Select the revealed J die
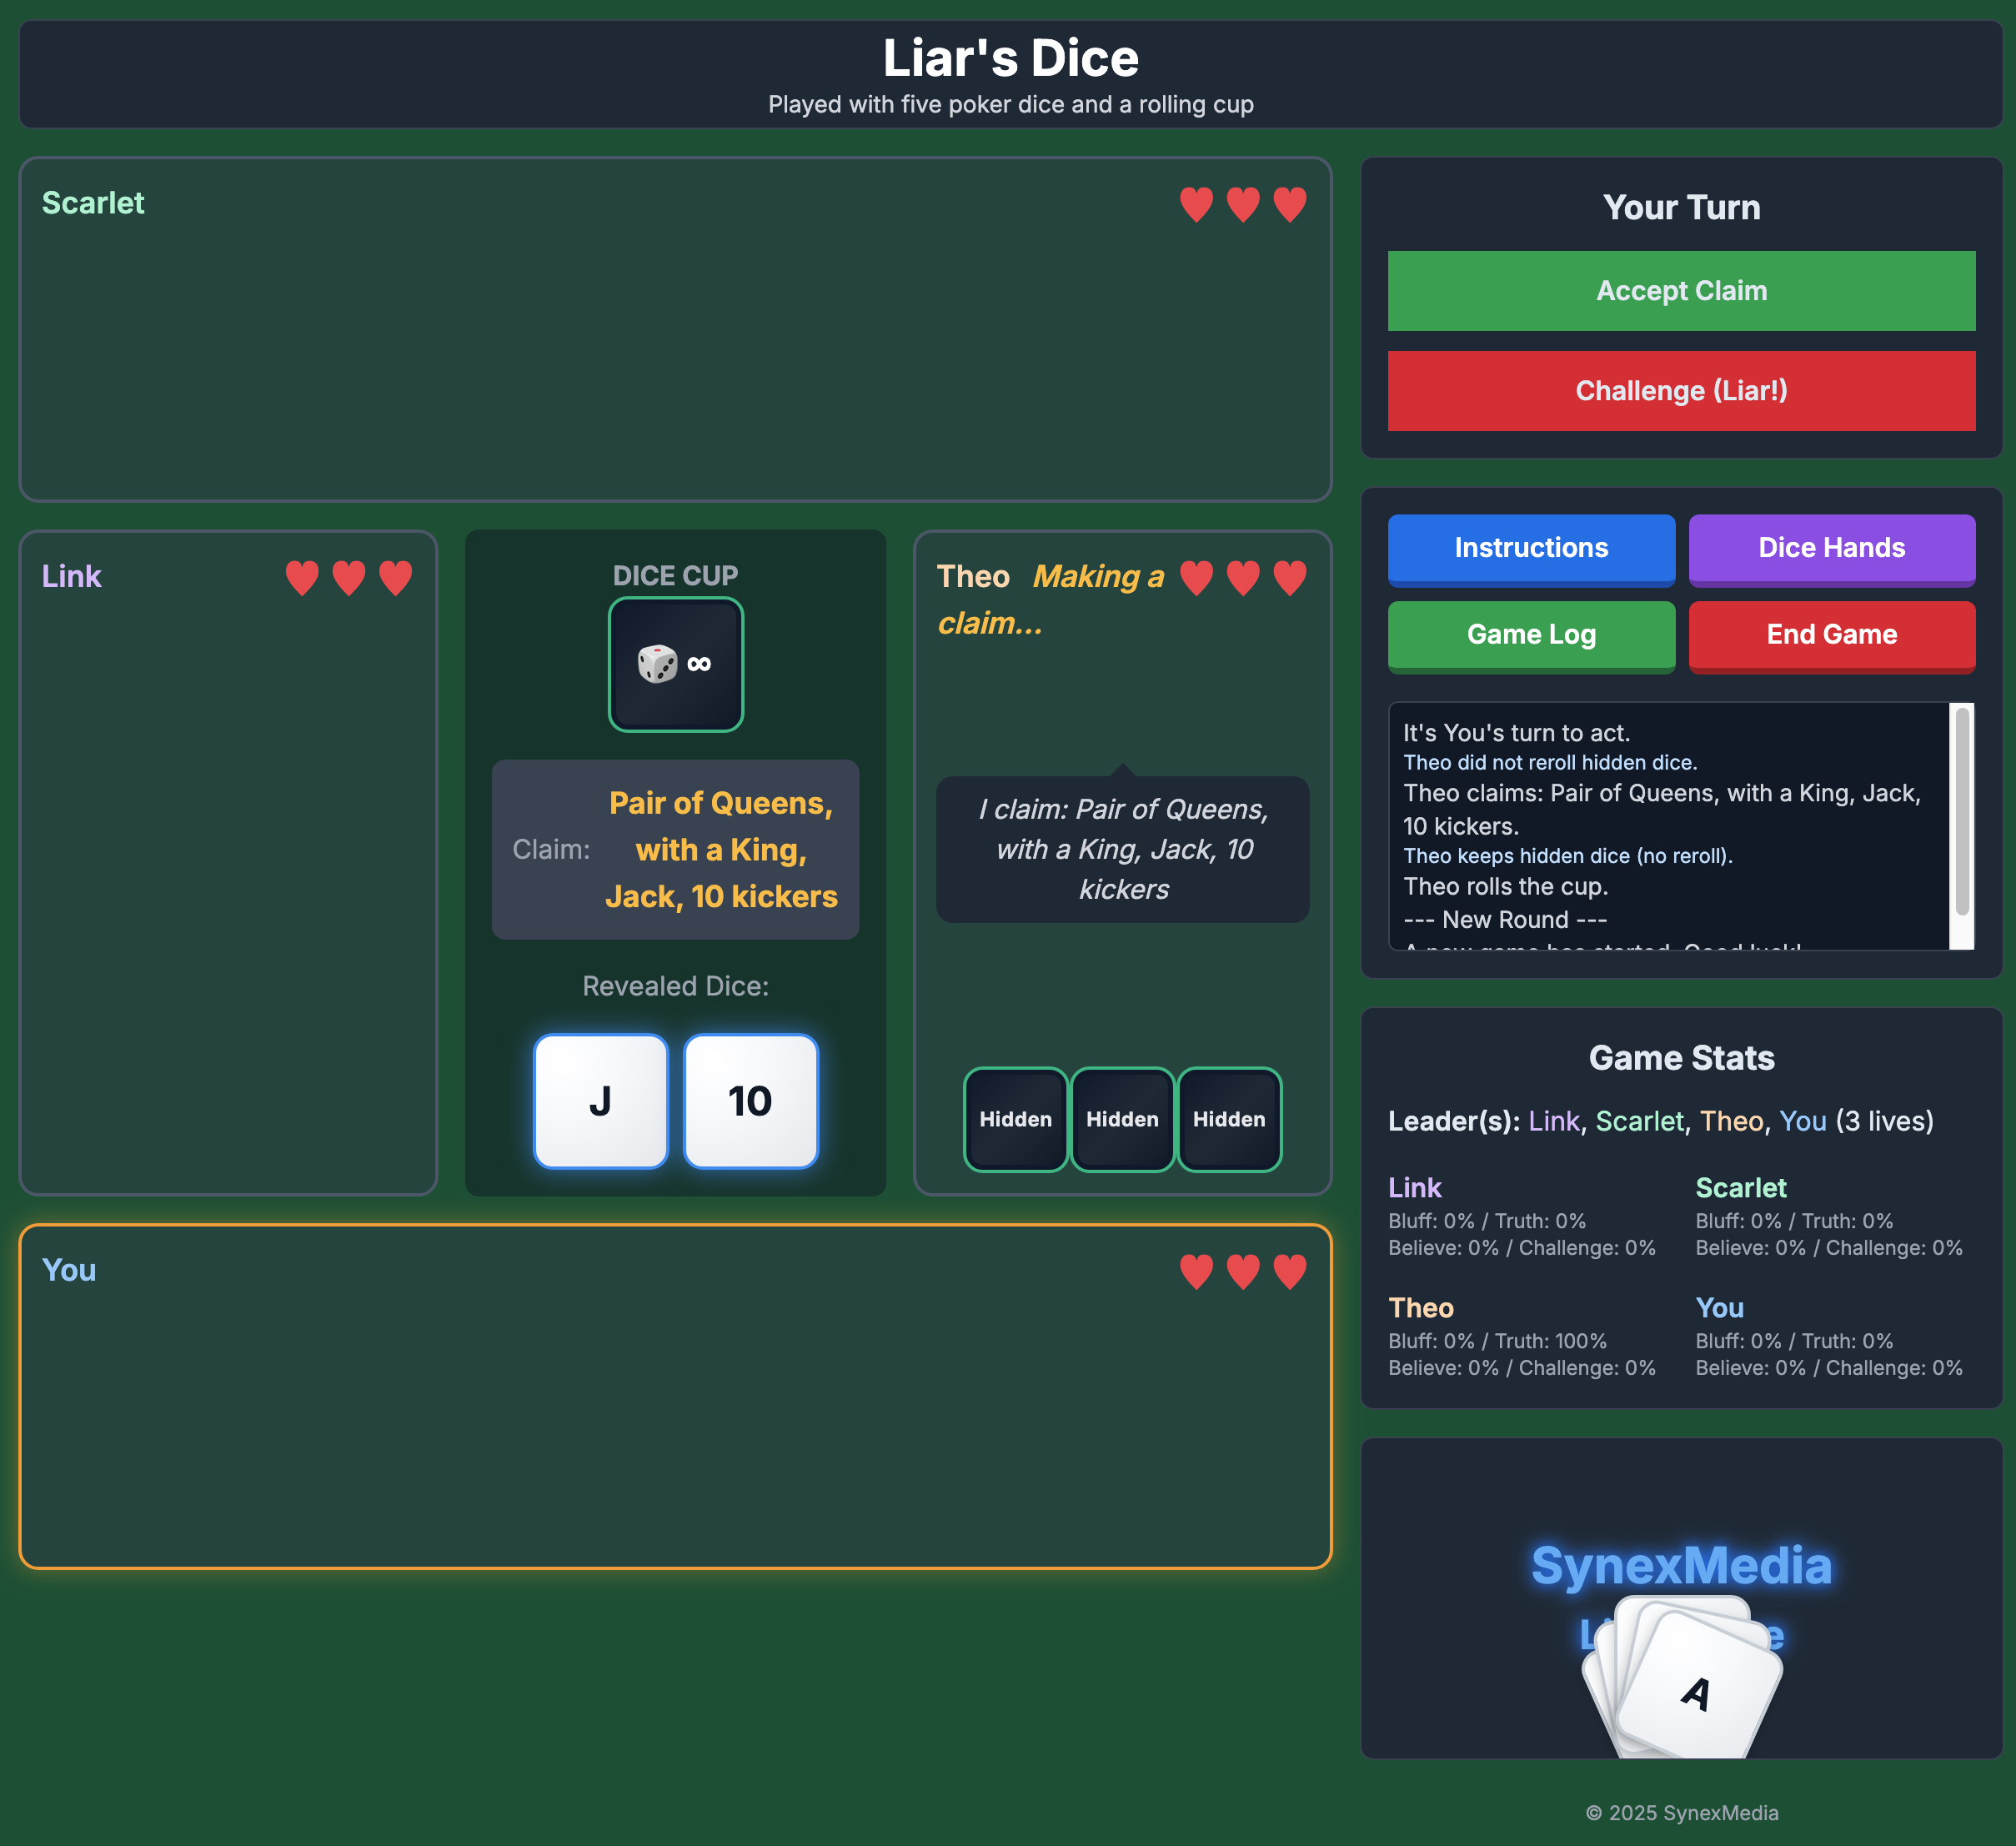 click(601, 1101)
